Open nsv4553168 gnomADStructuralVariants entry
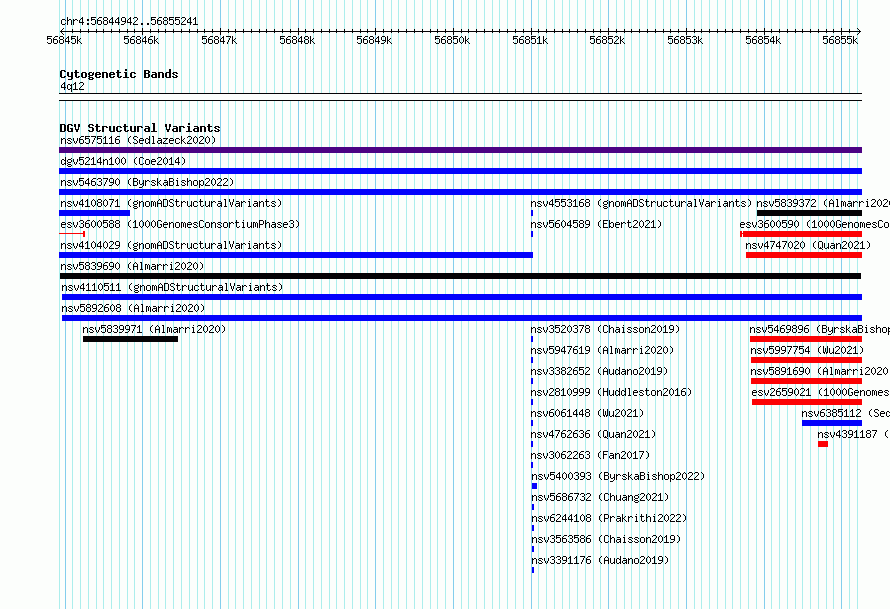890x609 pixels. pyautogui.click(x=641, y=203)
